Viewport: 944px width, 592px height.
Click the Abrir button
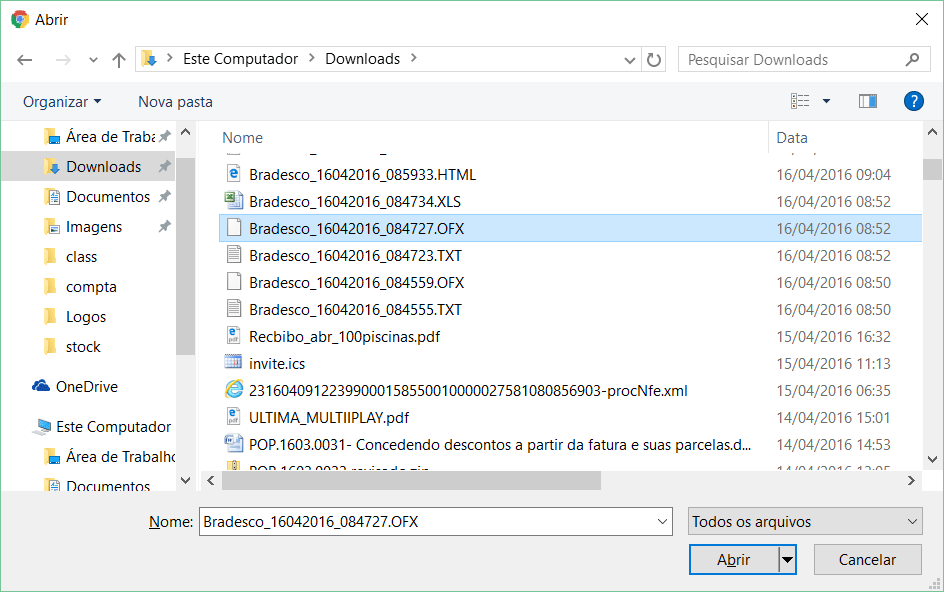click(734, 560)
